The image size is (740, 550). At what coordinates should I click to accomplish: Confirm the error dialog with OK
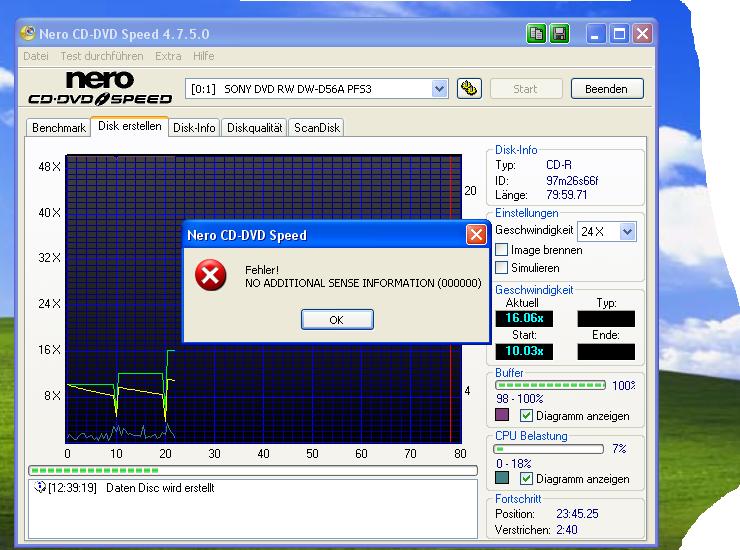337,320
